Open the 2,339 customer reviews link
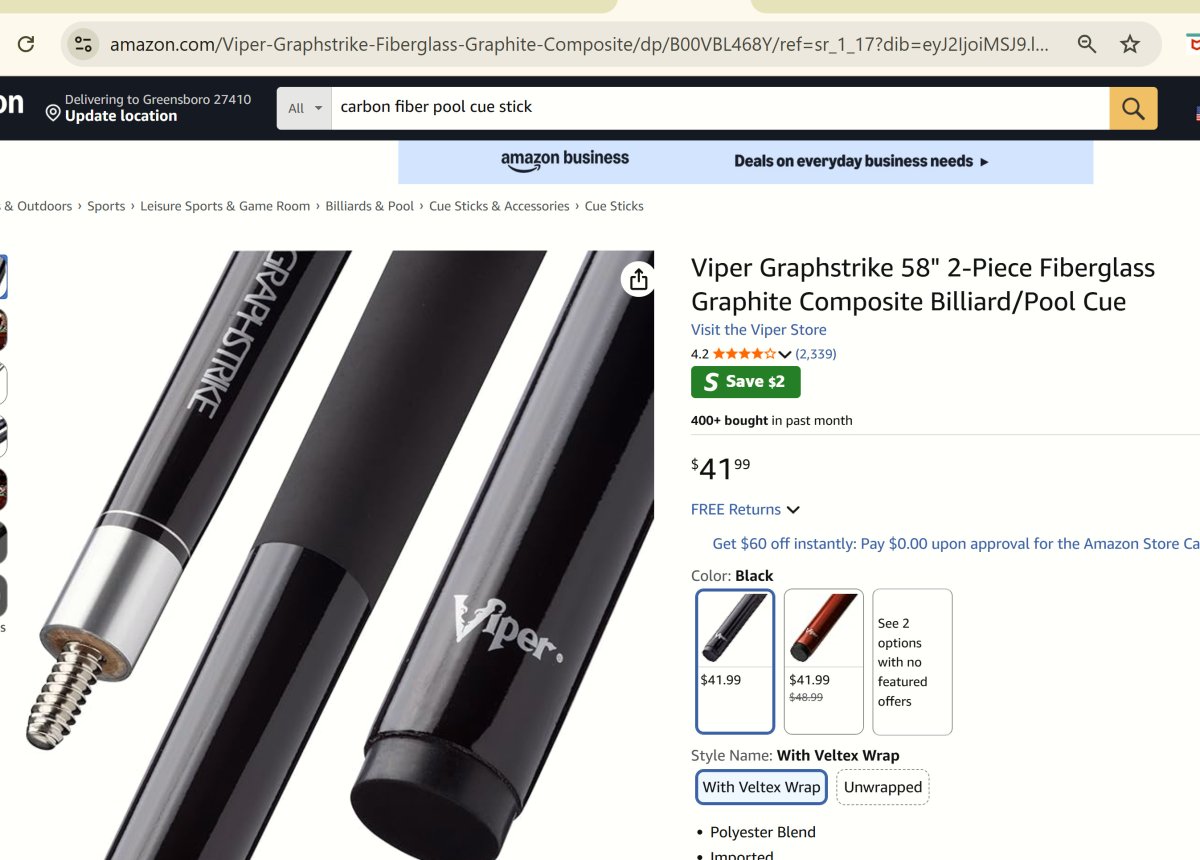1200x860 pixels. coord(816,354)
